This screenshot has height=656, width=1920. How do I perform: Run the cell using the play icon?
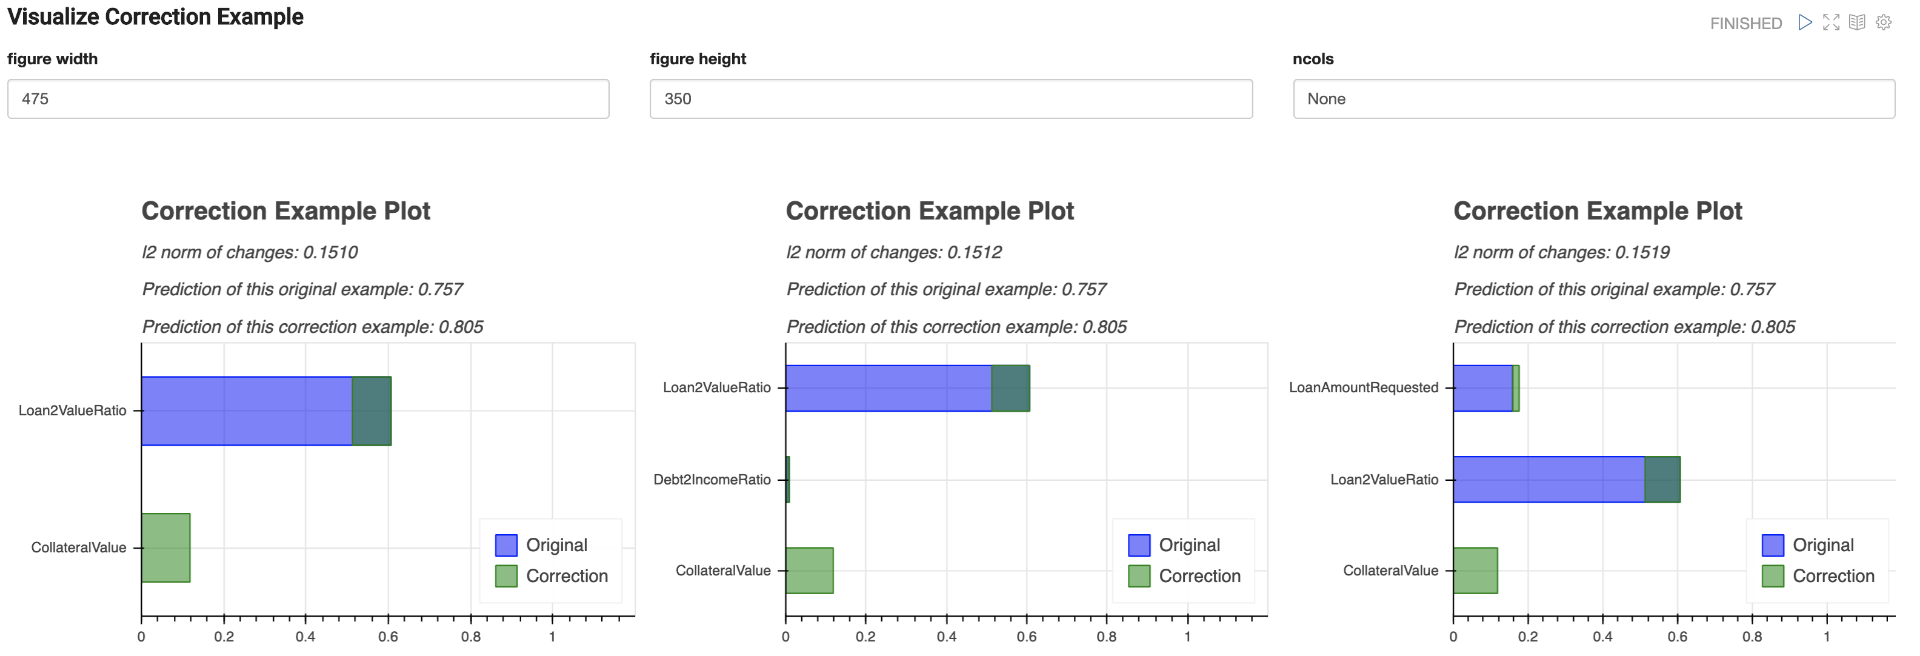point(1805,22)
